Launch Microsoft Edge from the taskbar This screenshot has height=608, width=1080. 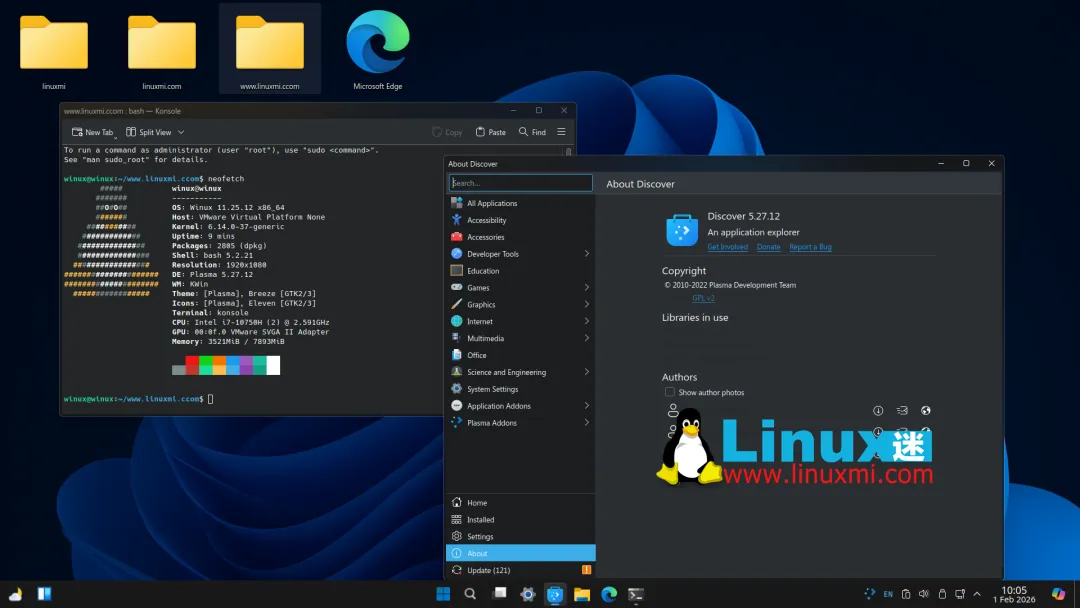609,594
